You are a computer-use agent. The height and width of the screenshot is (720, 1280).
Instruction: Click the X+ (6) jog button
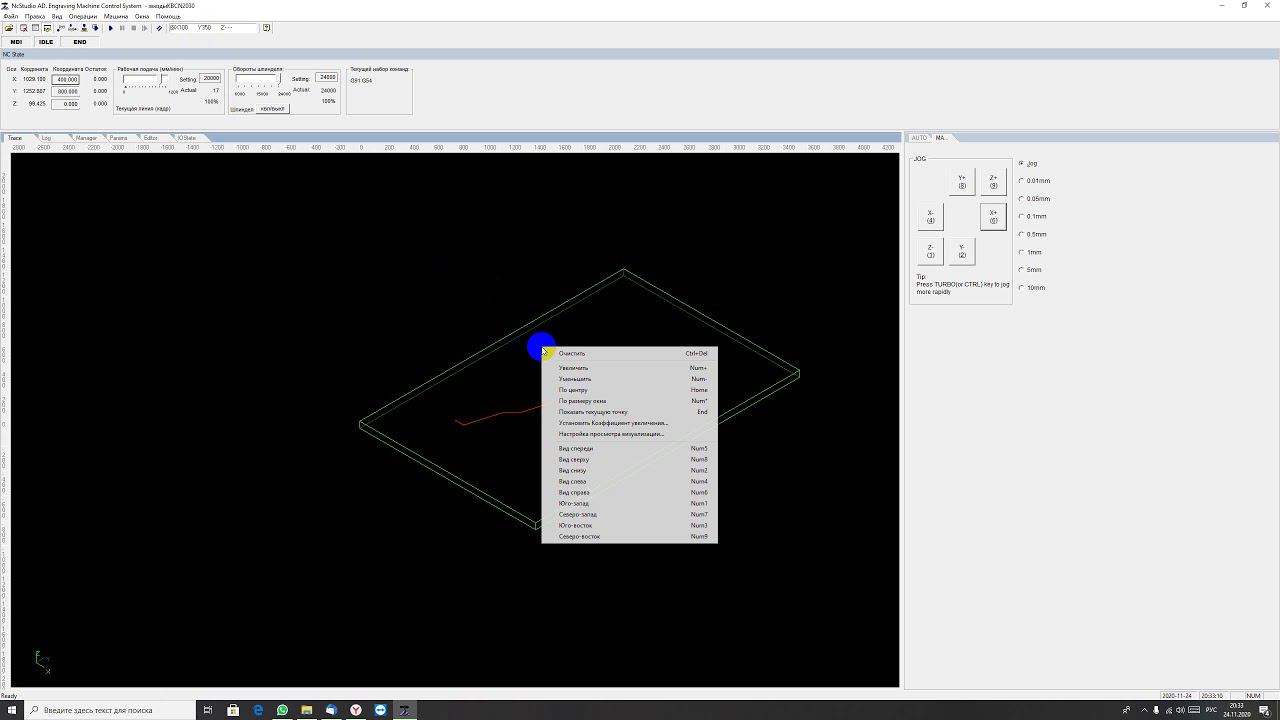click(x=993, y=217)
